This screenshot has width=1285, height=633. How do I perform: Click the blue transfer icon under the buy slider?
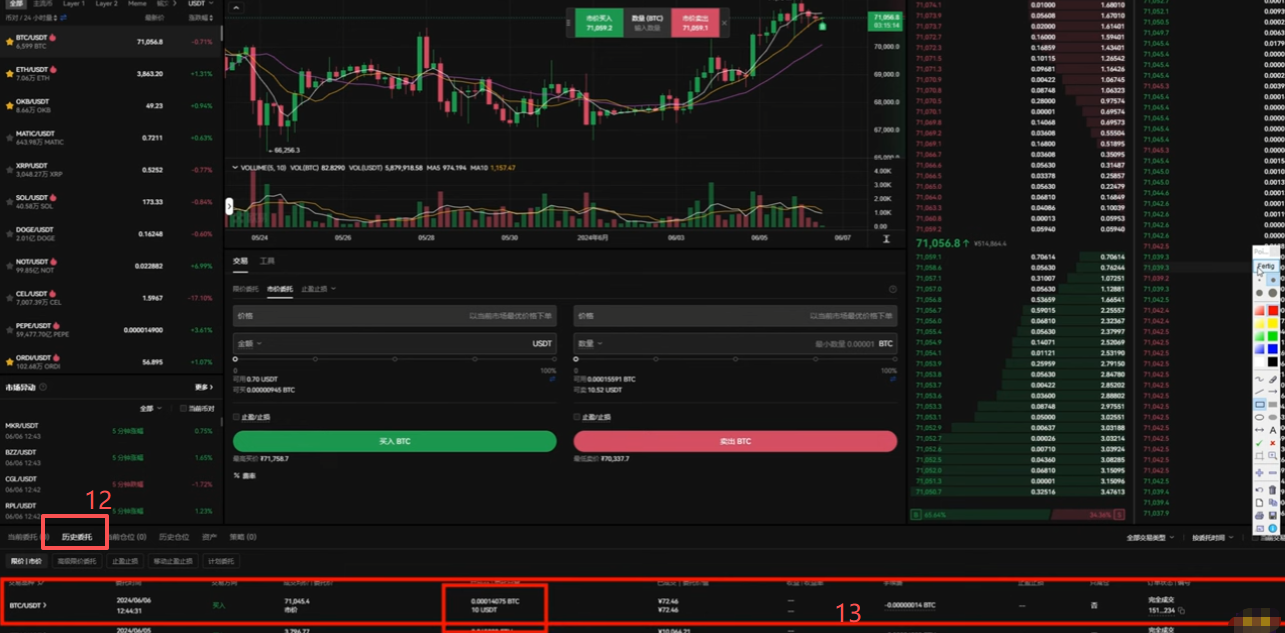(553, 380)
